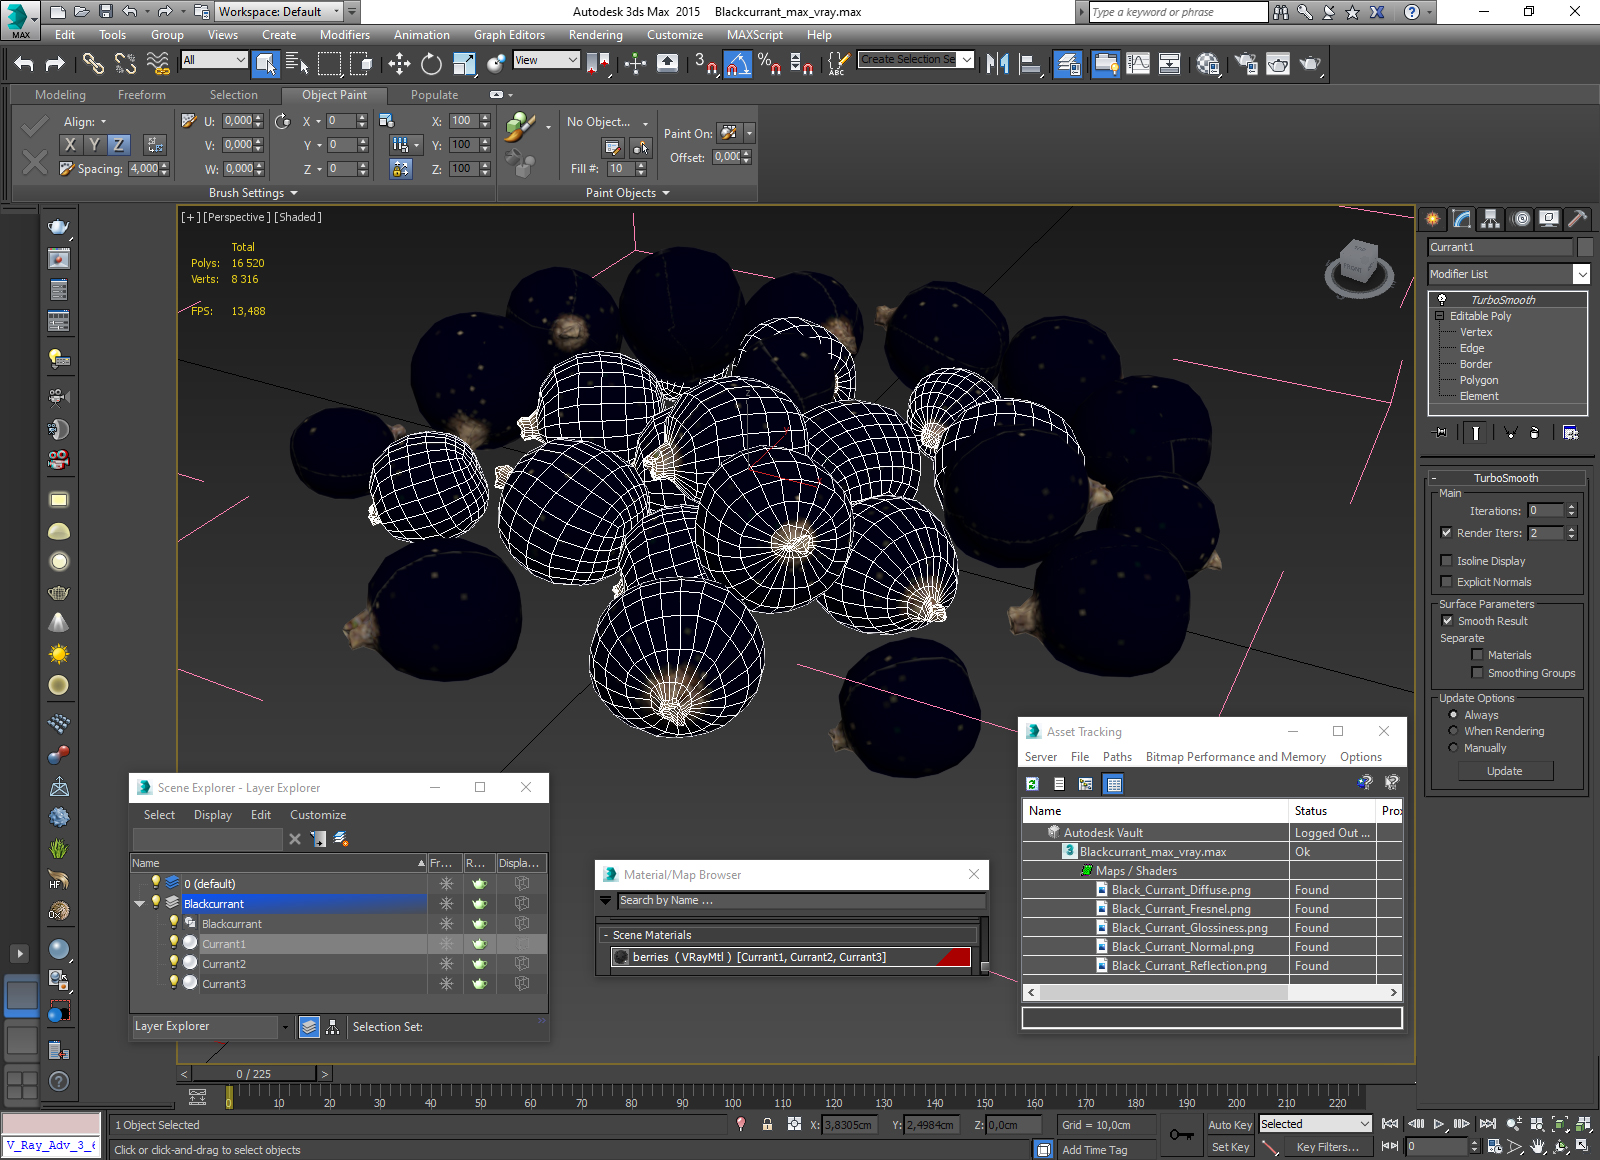This screenshot has width=1600, height=1160.
Task: Open the Create command panel tab
Action: [1433, 218]
